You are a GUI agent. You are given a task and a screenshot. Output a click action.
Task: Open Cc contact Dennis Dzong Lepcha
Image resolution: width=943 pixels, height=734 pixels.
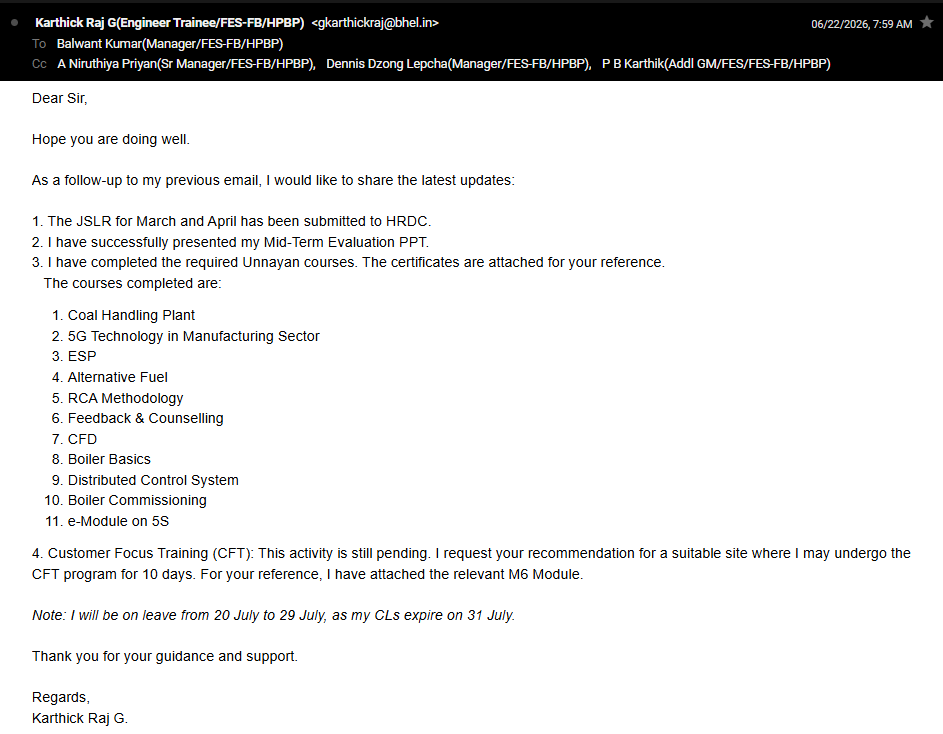(459, 64)
